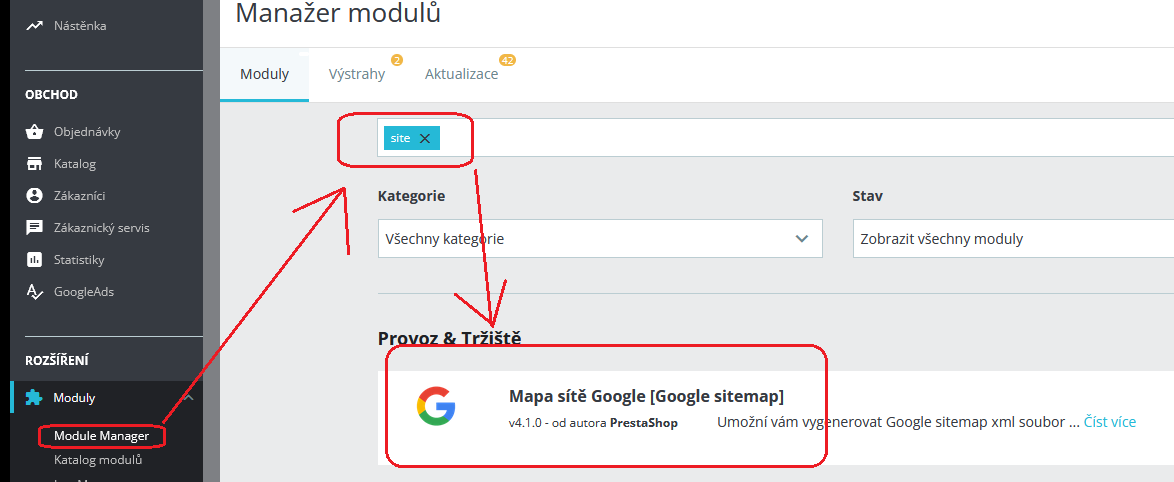Click the Statistiky bar chart icon
Viewport: 1174px width, 482px height.
tap(34, 260)
